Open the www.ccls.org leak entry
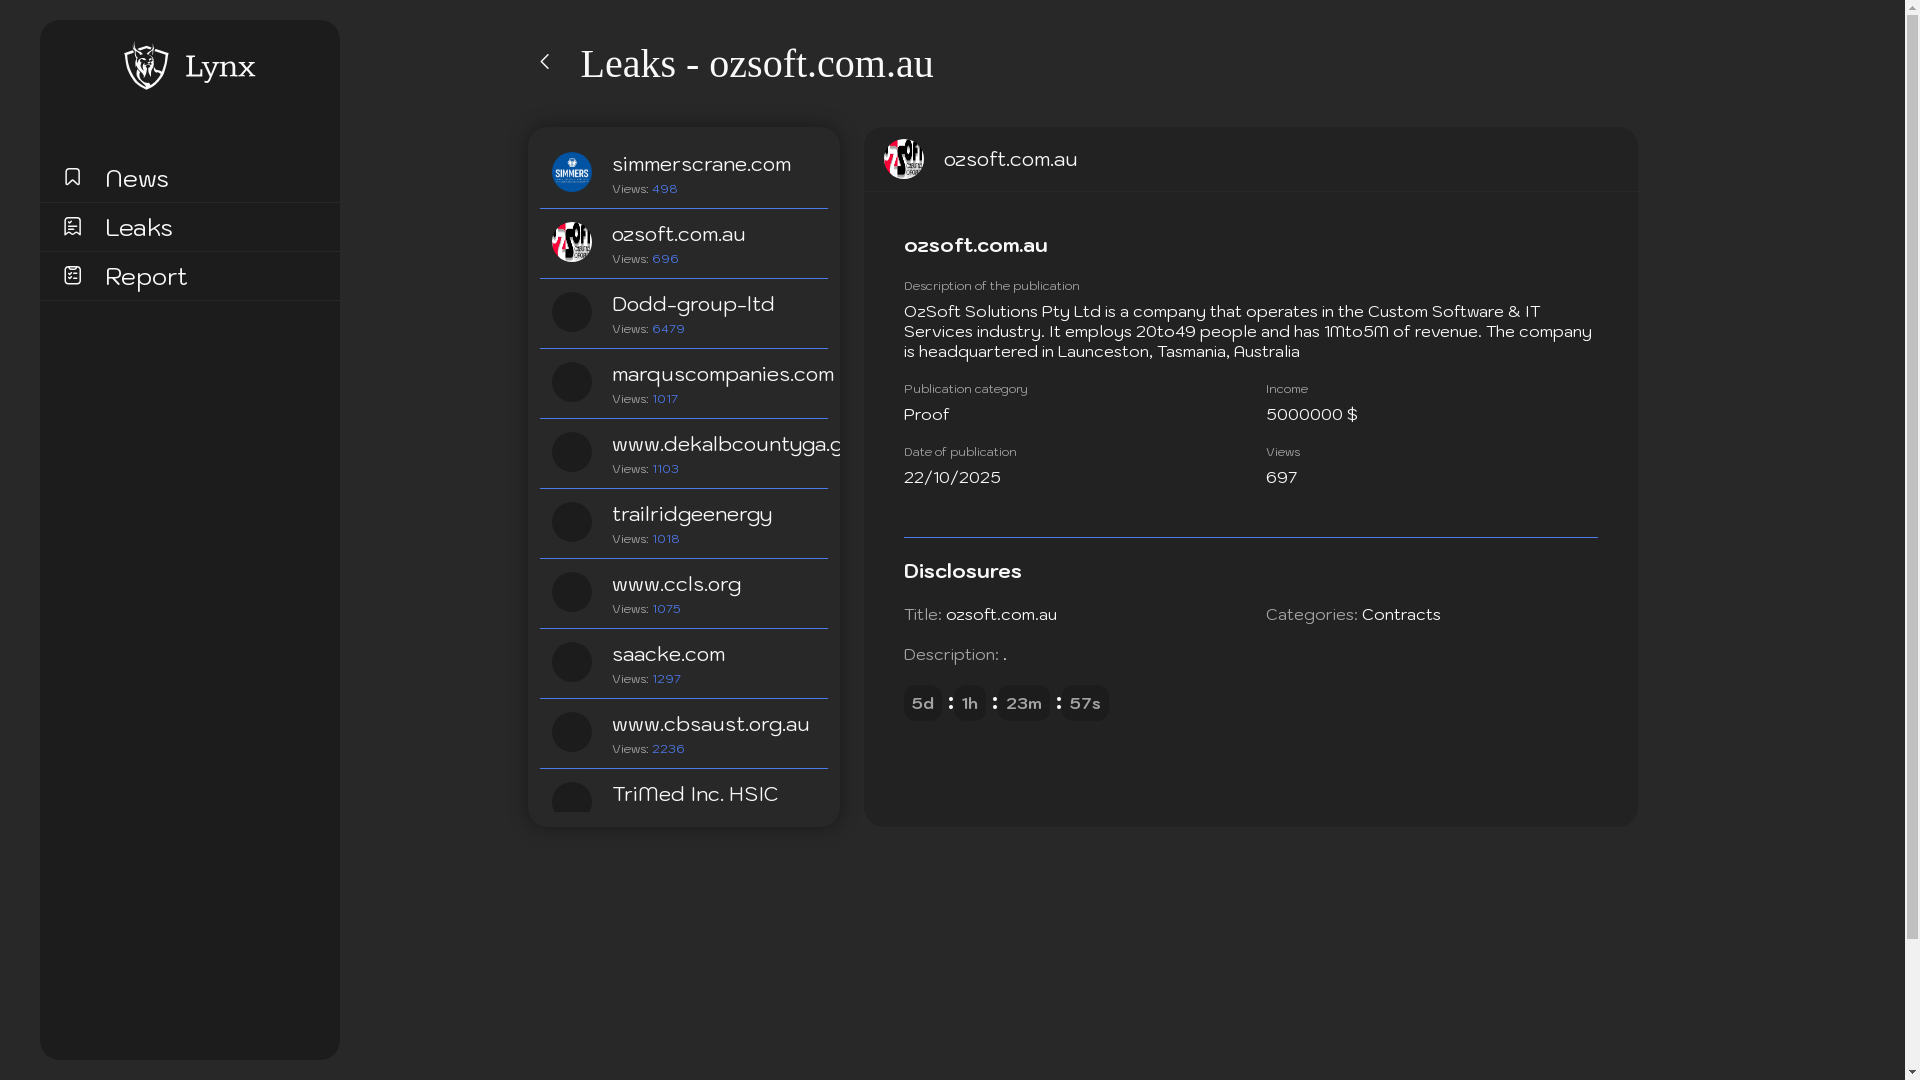 point(676,584)
